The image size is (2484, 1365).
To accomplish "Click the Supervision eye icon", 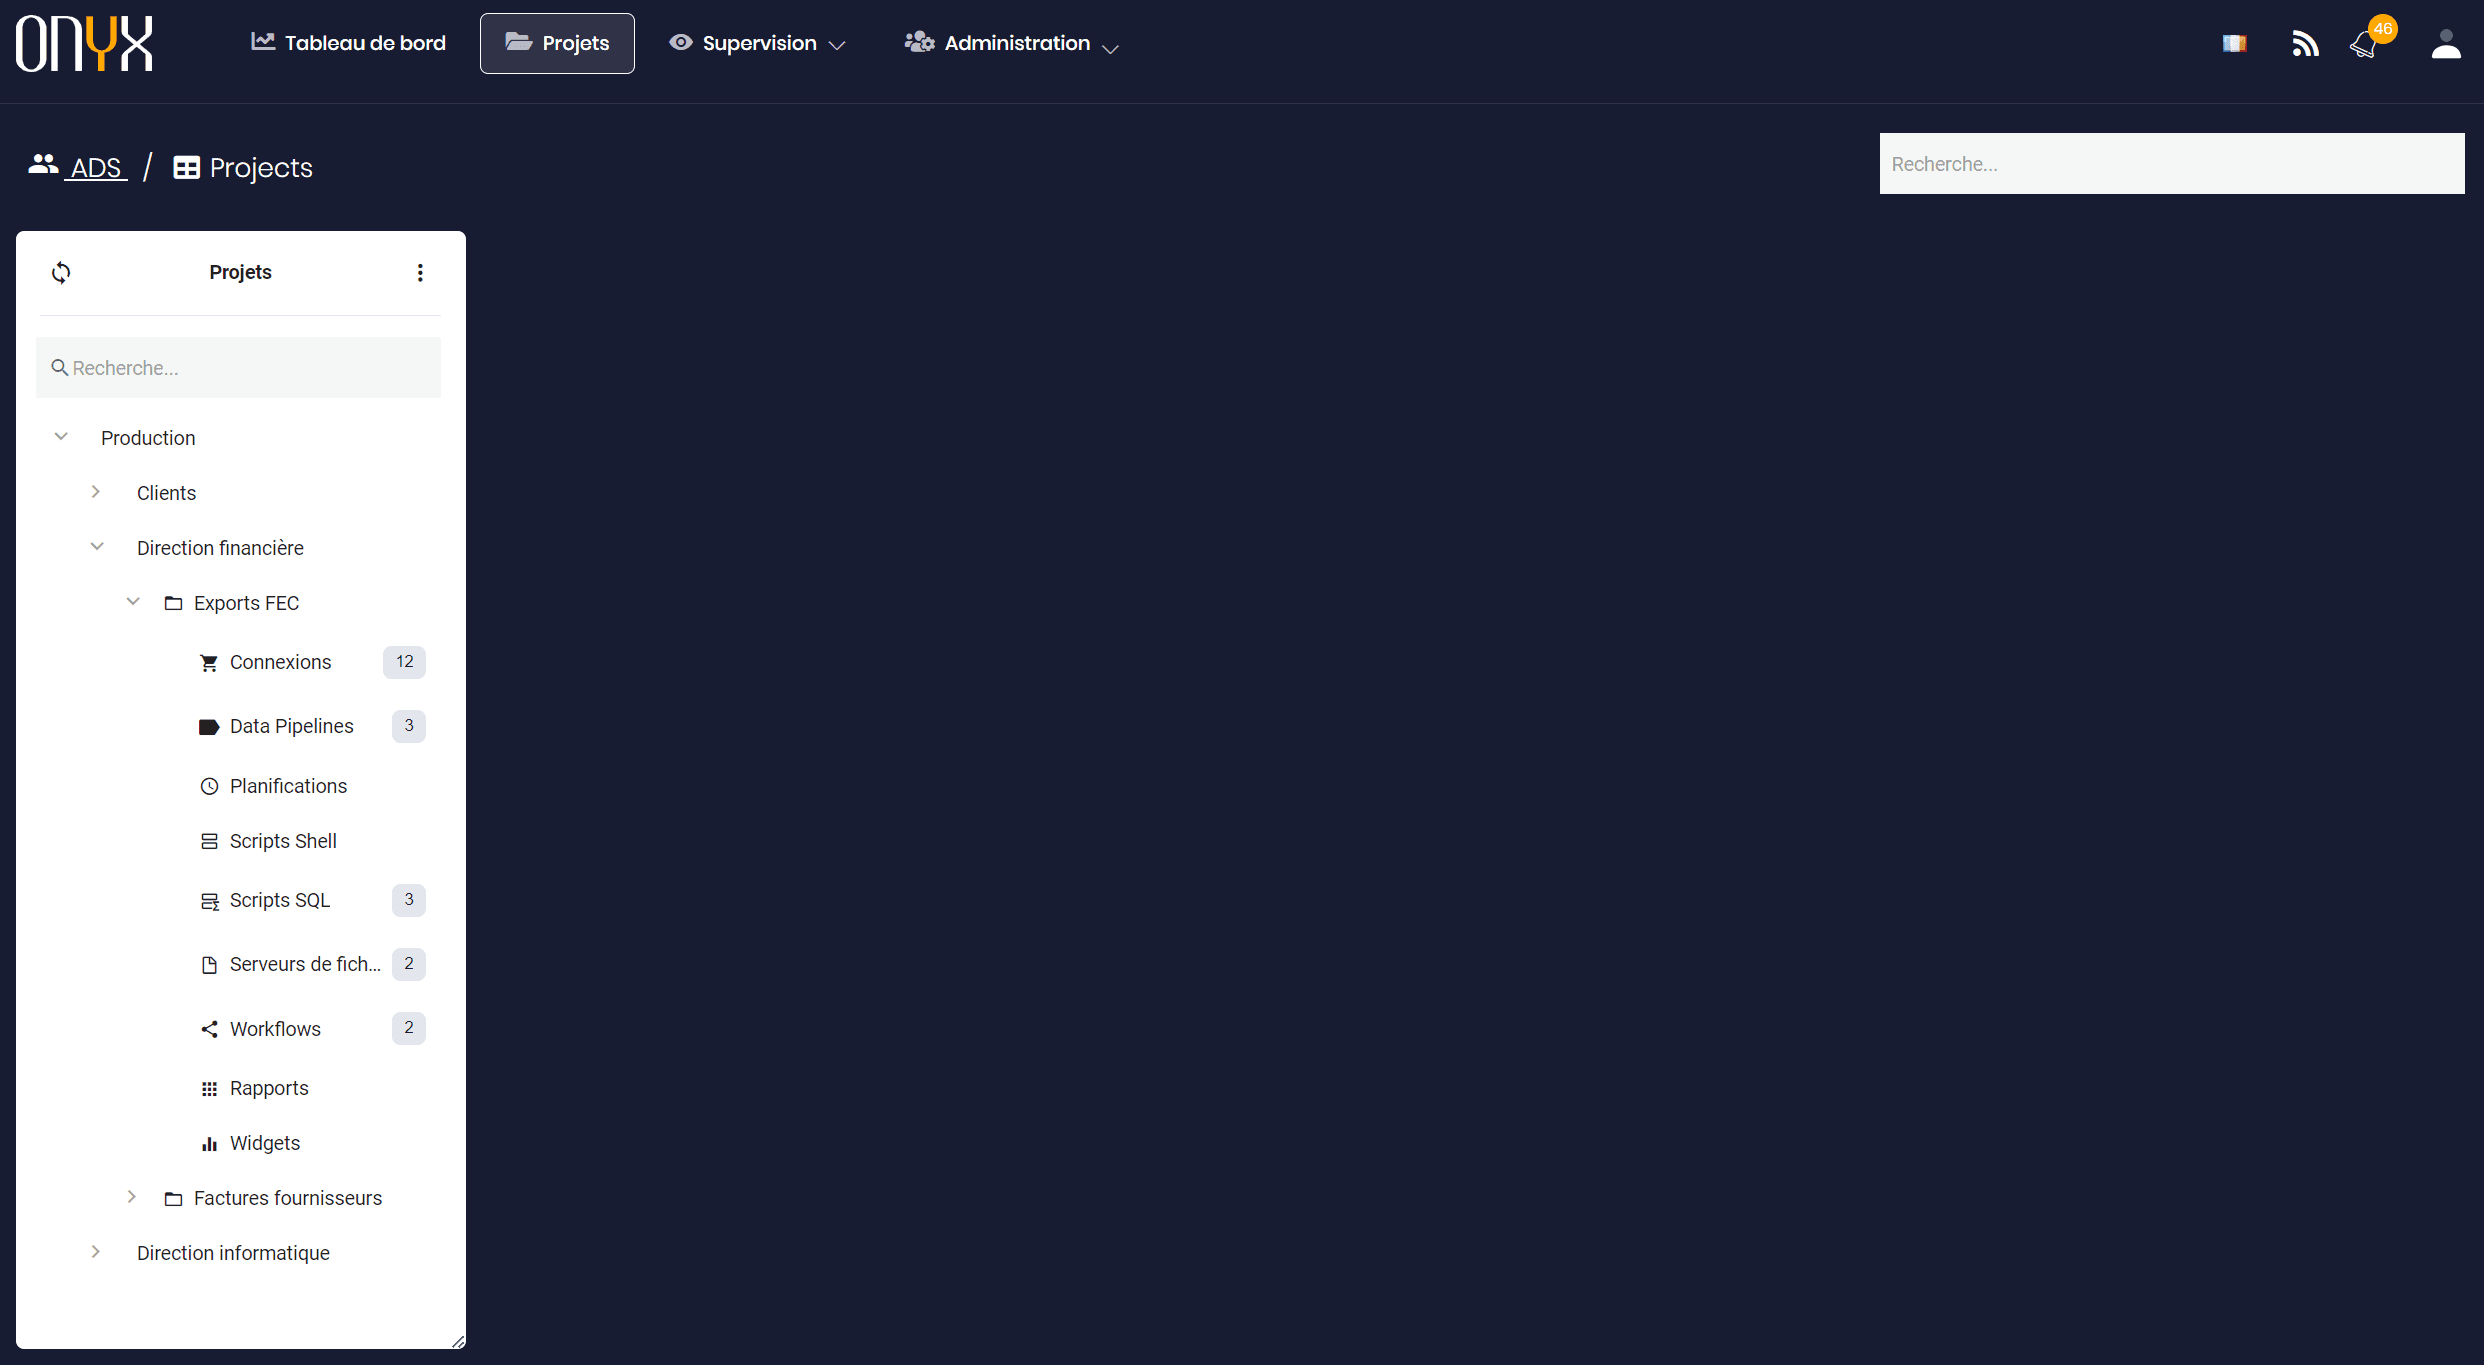I will point(681,42).
